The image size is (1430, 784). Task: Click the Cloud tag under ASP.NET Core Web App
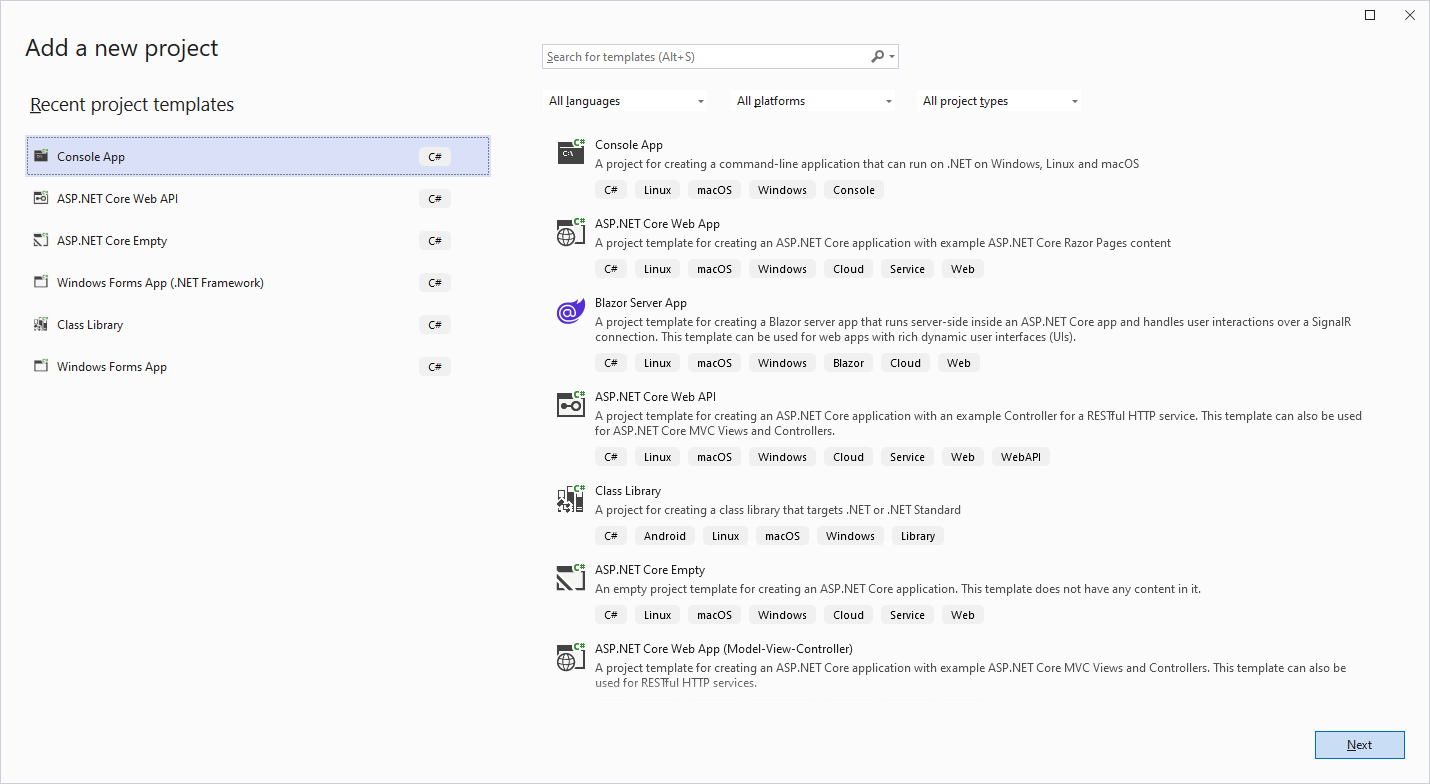tap(849, 269)
